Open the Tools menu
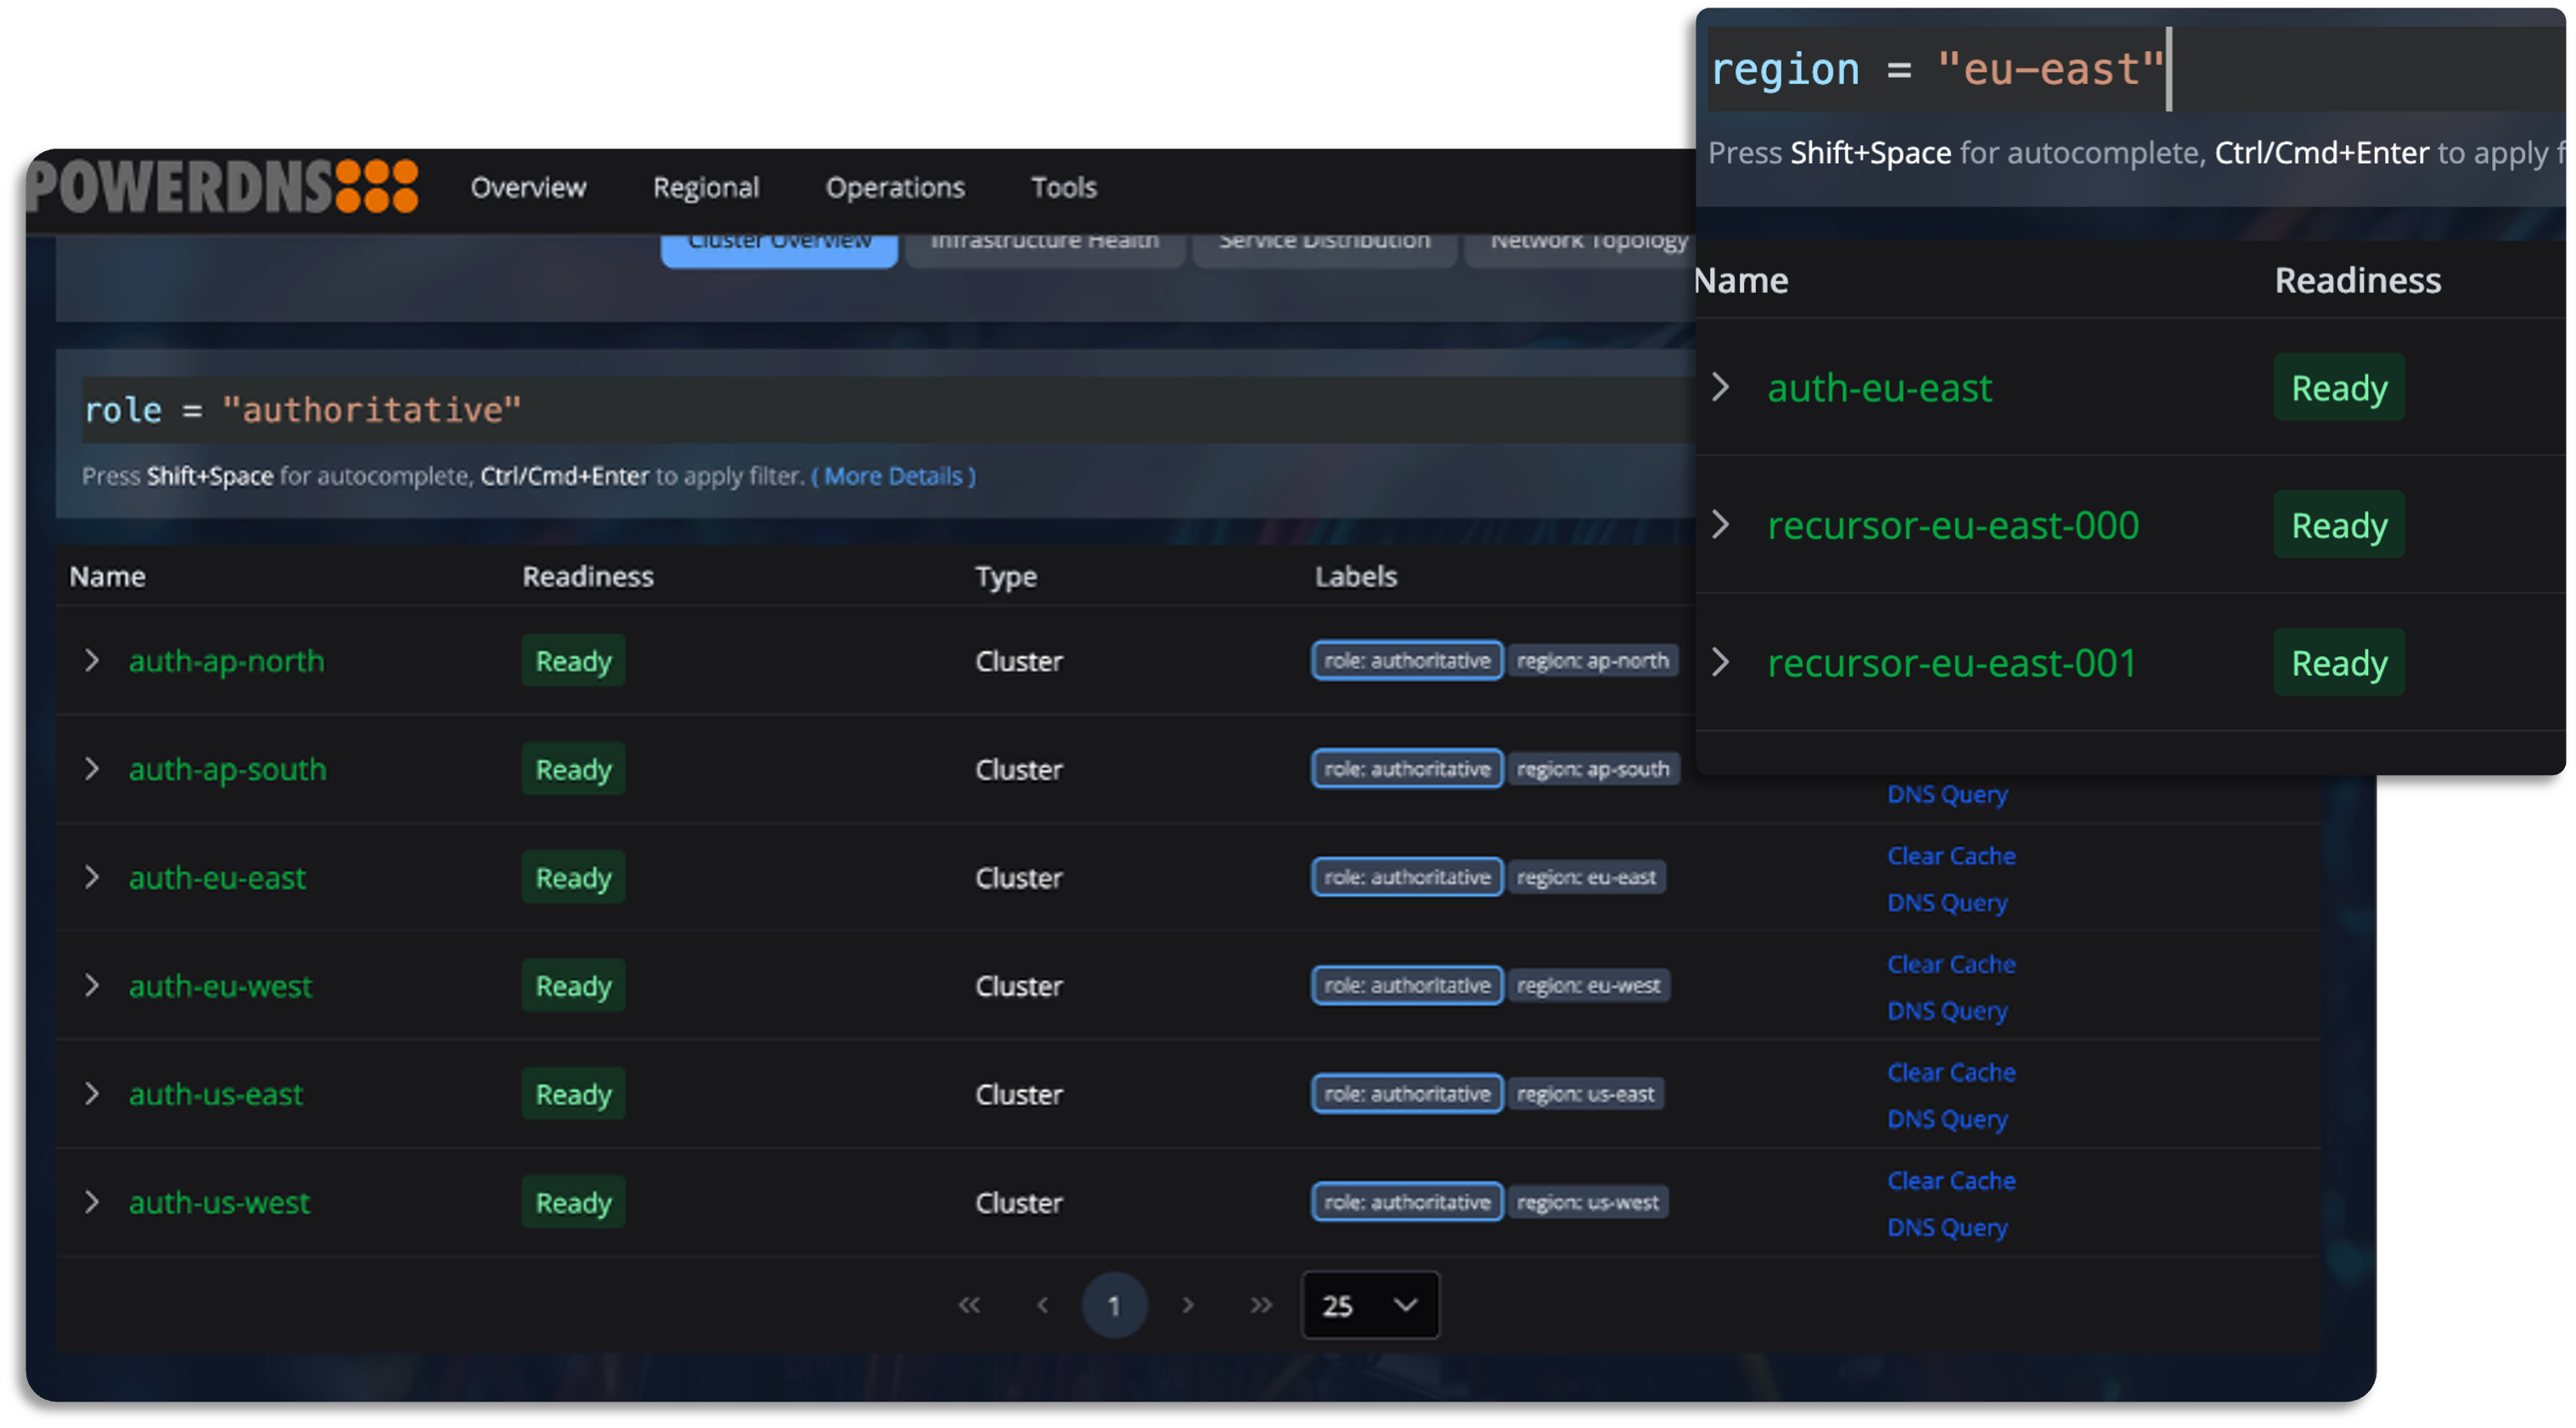Viewport: 2576px width, 1428px height. point(1063,187)
